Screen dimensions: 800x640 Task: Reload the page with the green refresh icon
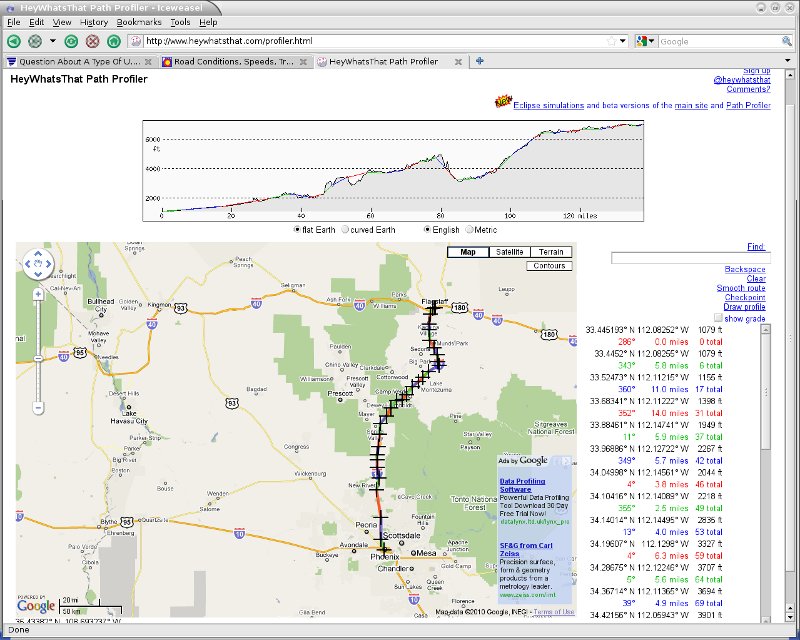[x=72, y=41]
